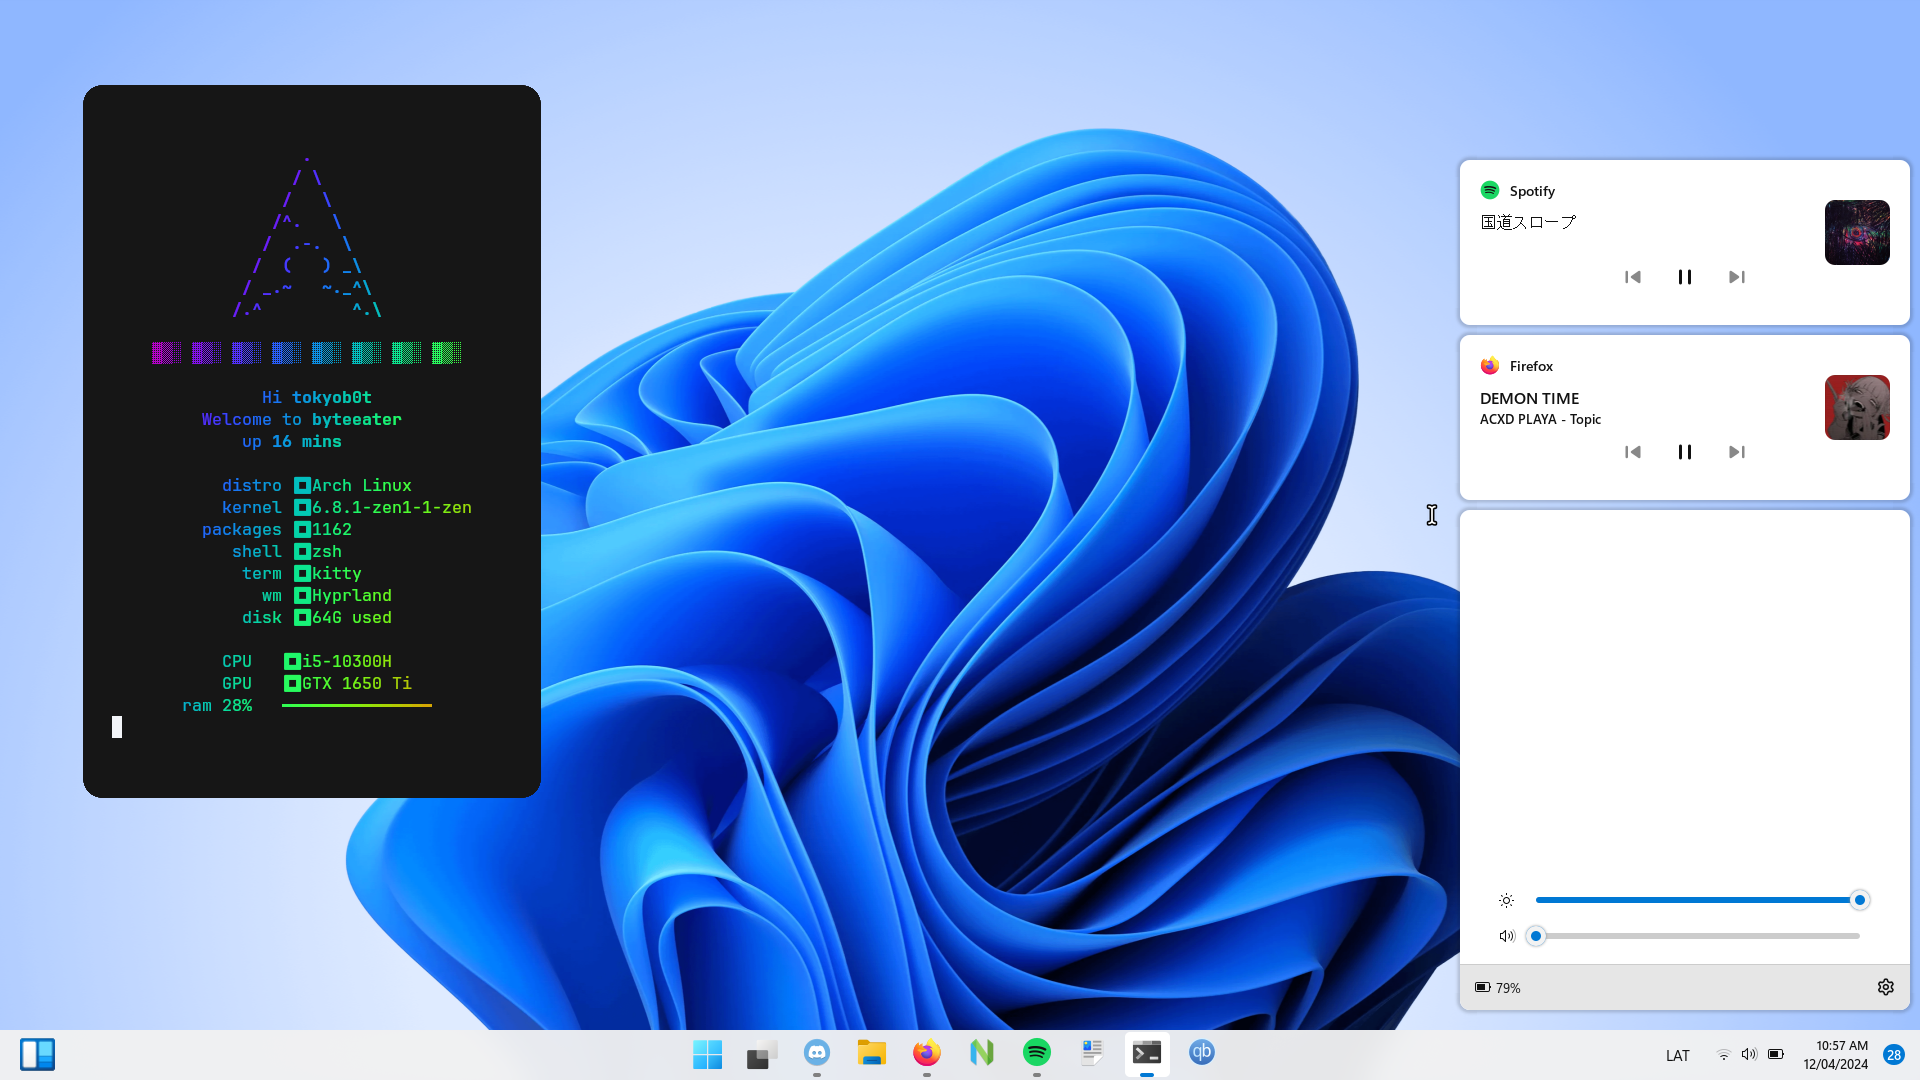Pause the Spotify track
Viewport: 1920px width, 1080px height.
coord(1685,277)
